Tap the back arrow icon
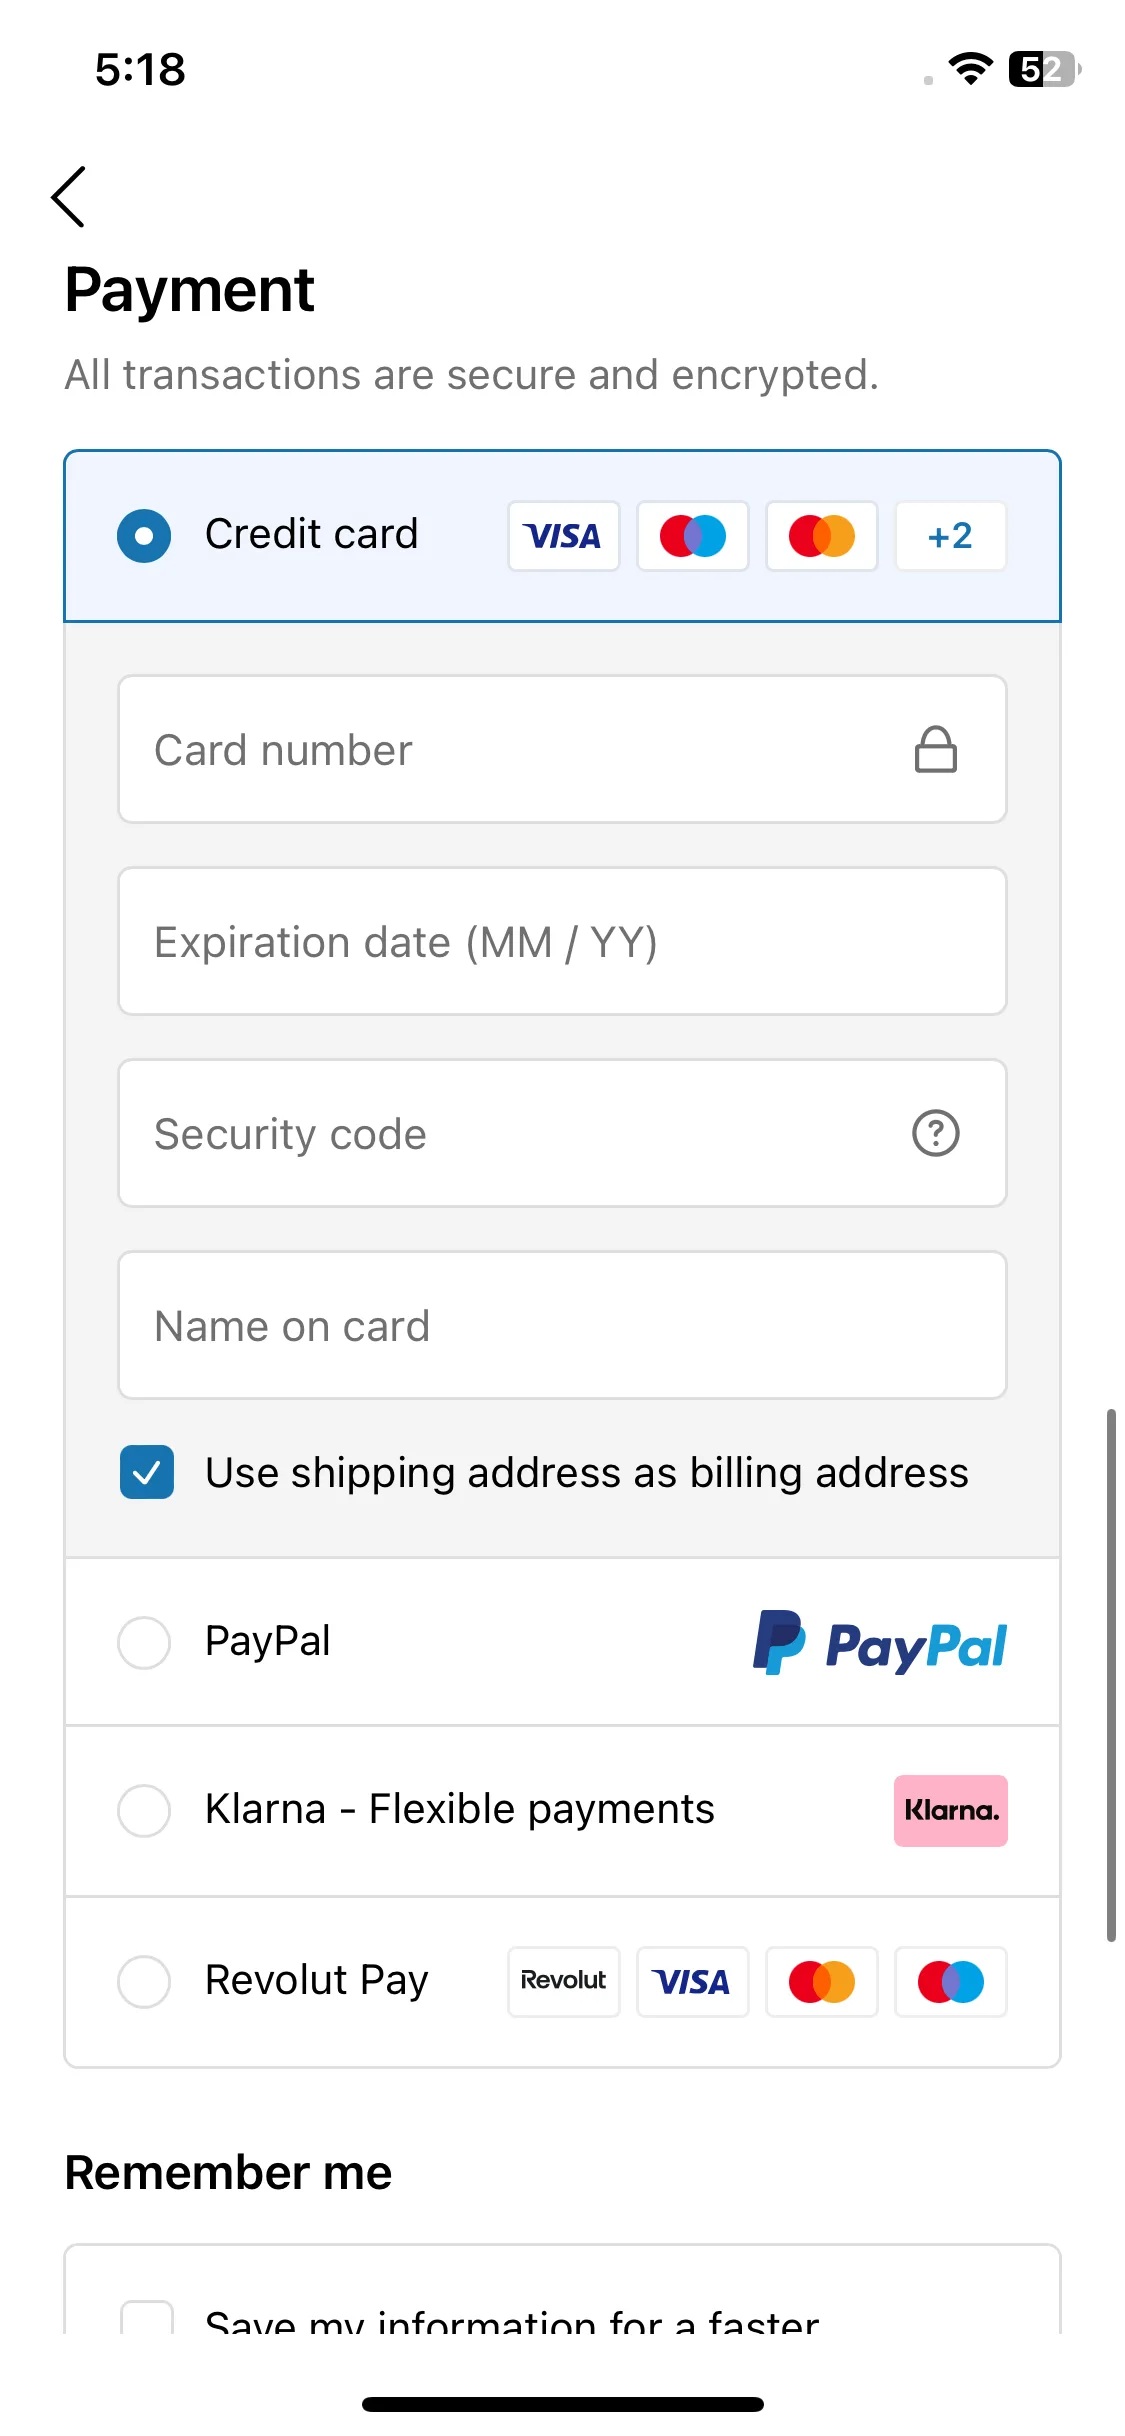The image size is (1125, 2436). point(68,197)
